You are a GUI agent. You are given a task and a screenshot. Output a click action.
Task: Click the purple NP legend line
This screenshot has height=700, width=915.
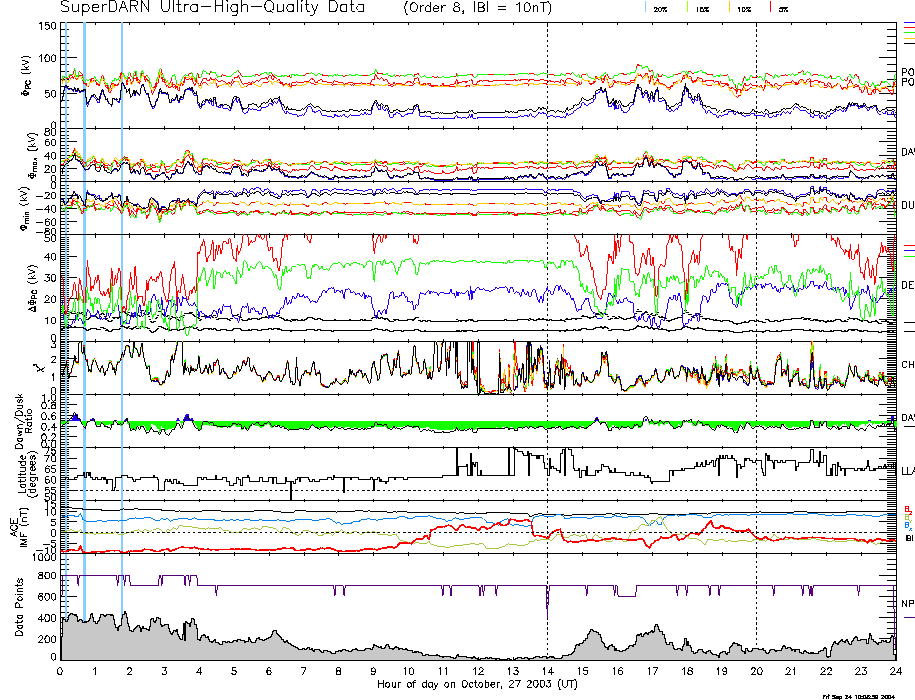pyautogui.click(x=909, y=617)
